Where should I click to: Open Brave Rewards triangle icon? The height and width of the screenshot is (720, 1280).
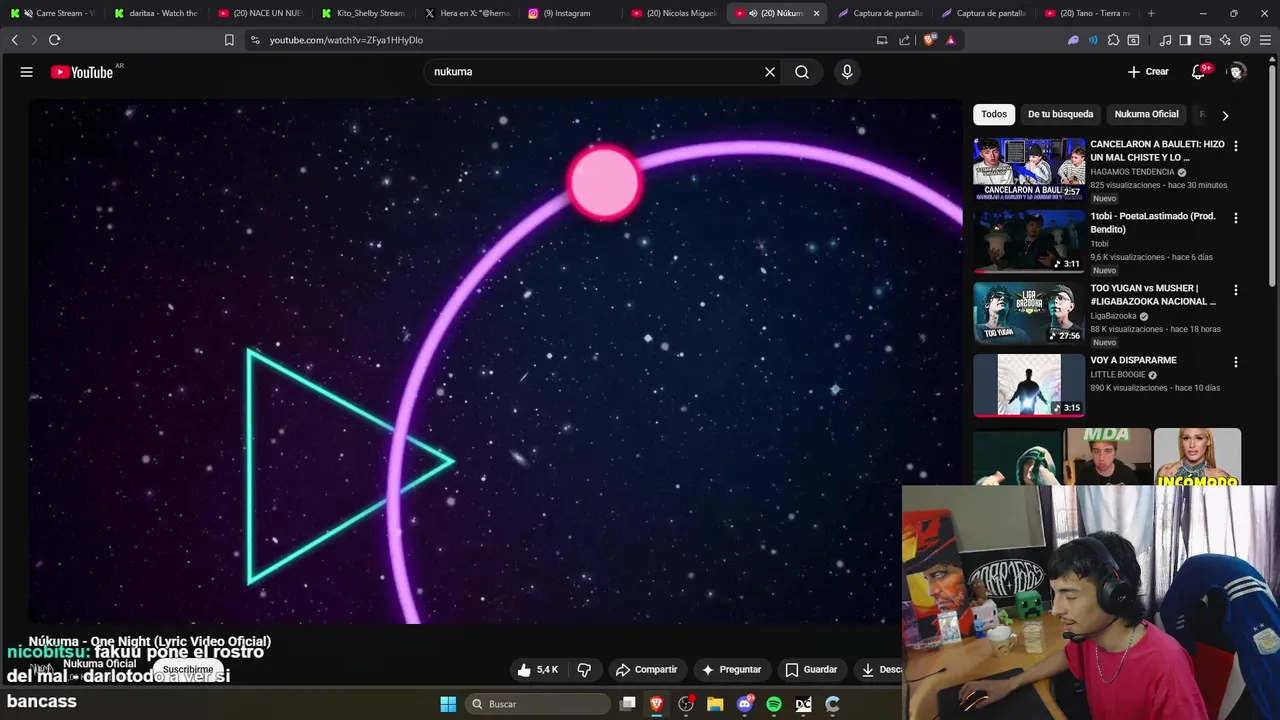point(950,40)
